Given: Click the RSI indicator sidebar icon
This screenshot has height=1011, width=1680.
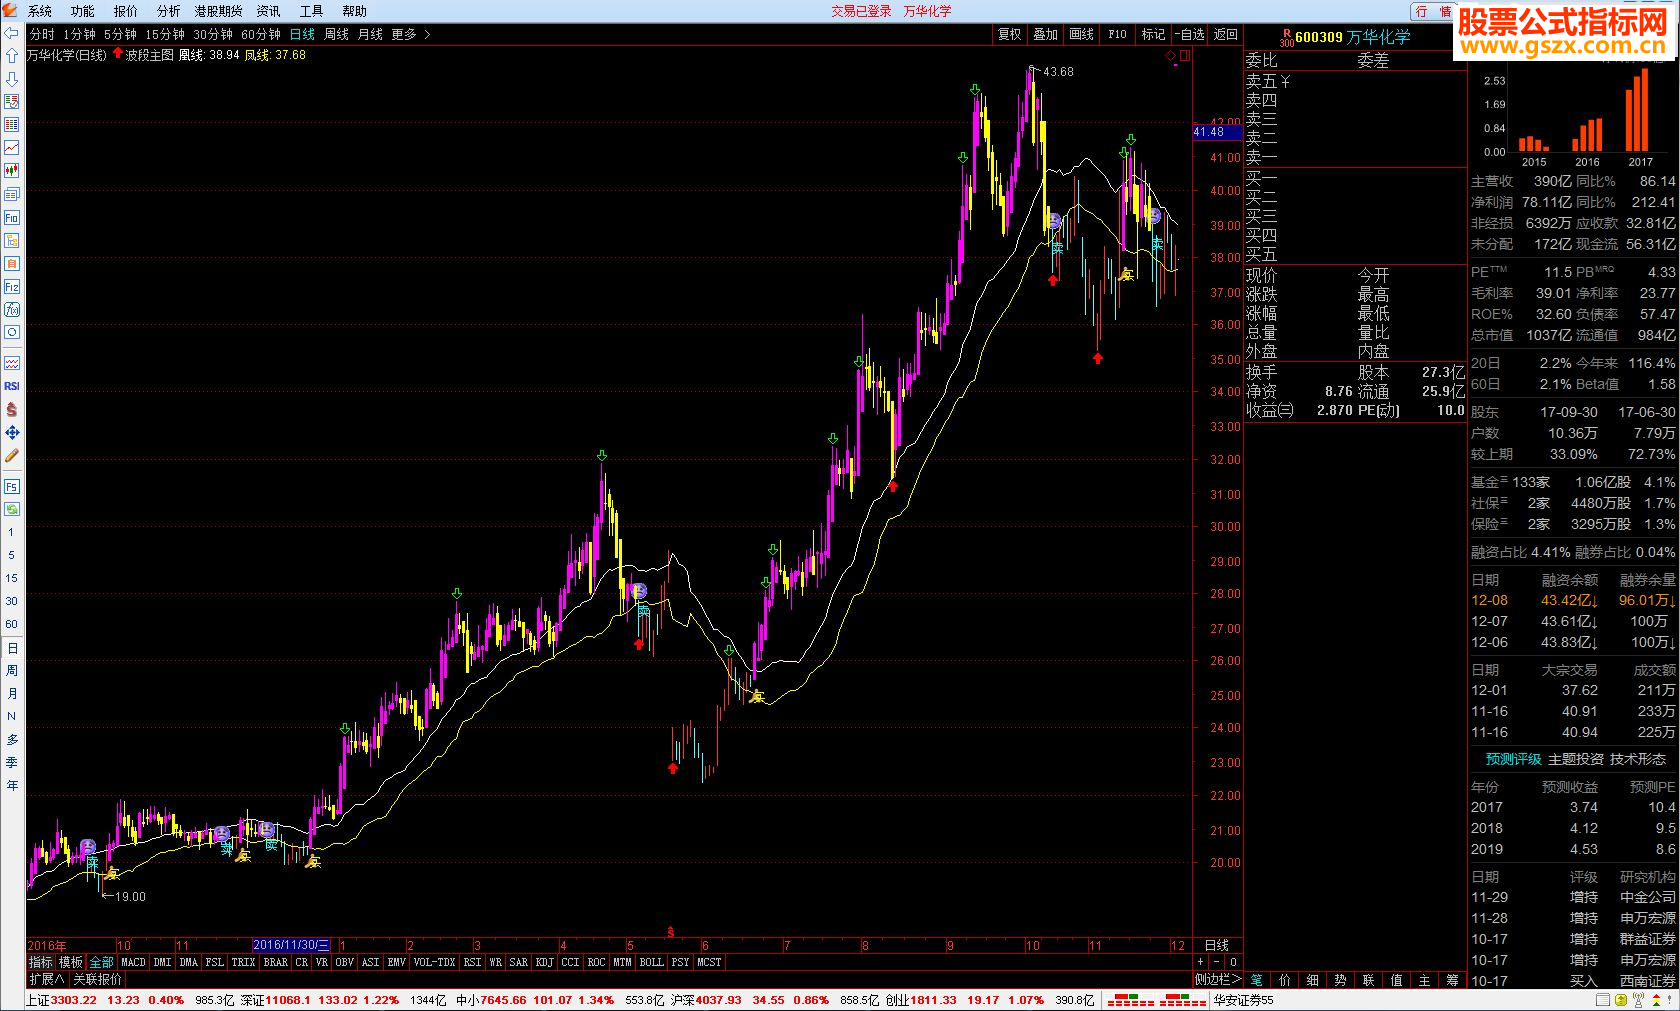Looking at the screenshot, I should [x=12, y=386].
